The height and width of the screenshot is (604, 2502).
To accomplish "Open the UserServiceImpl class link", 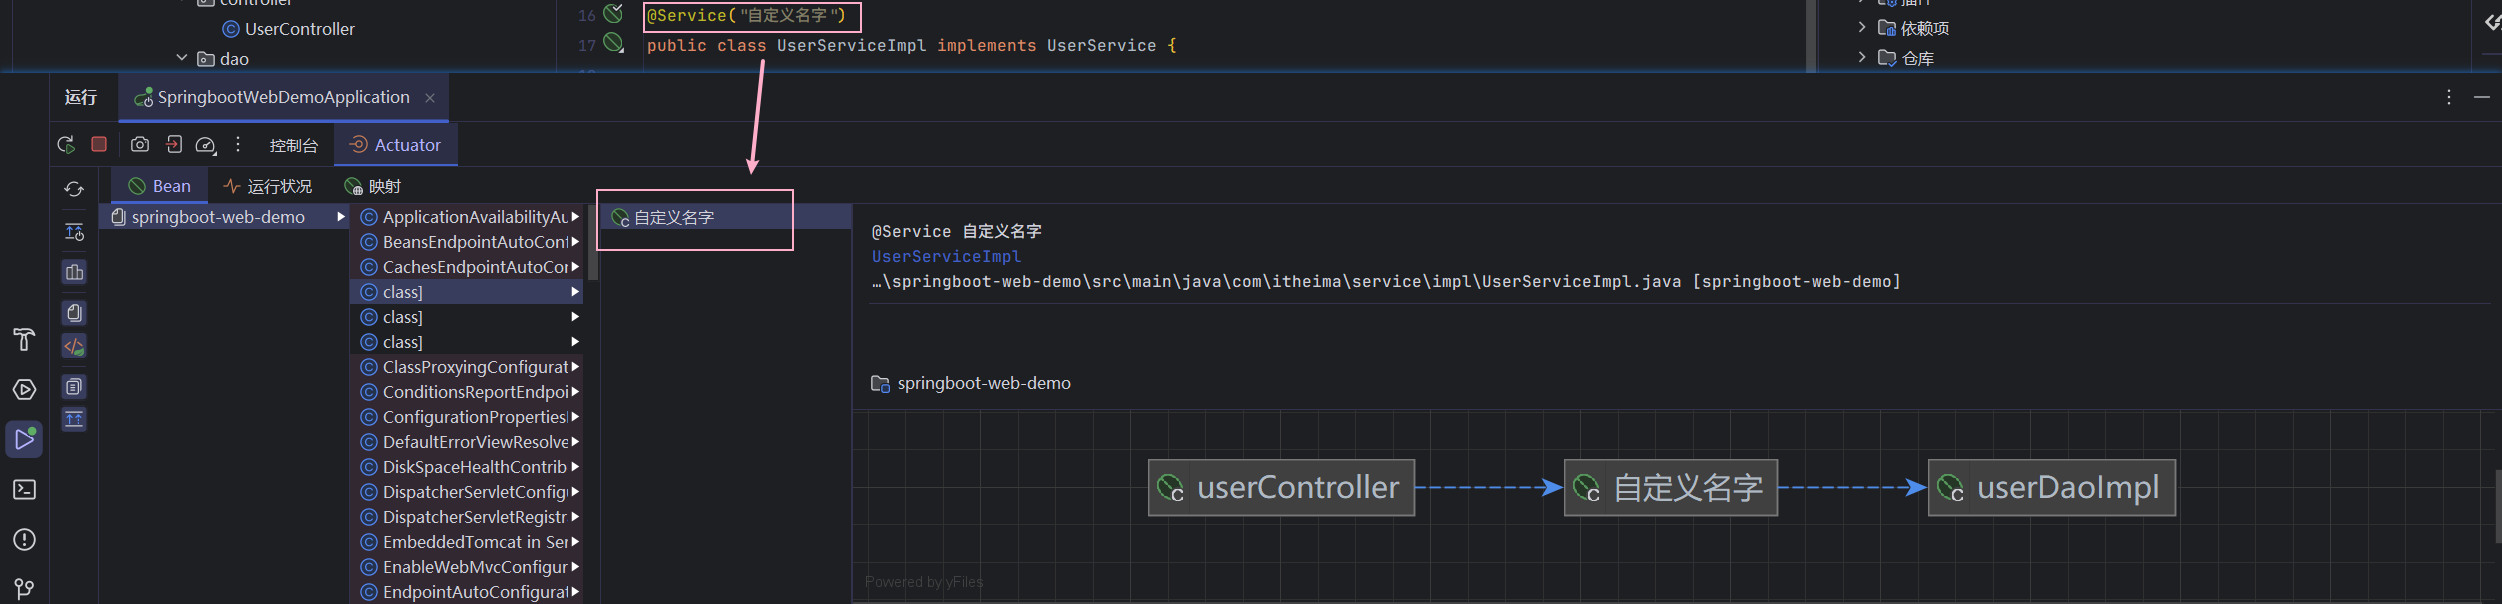I will click(945, 257).
